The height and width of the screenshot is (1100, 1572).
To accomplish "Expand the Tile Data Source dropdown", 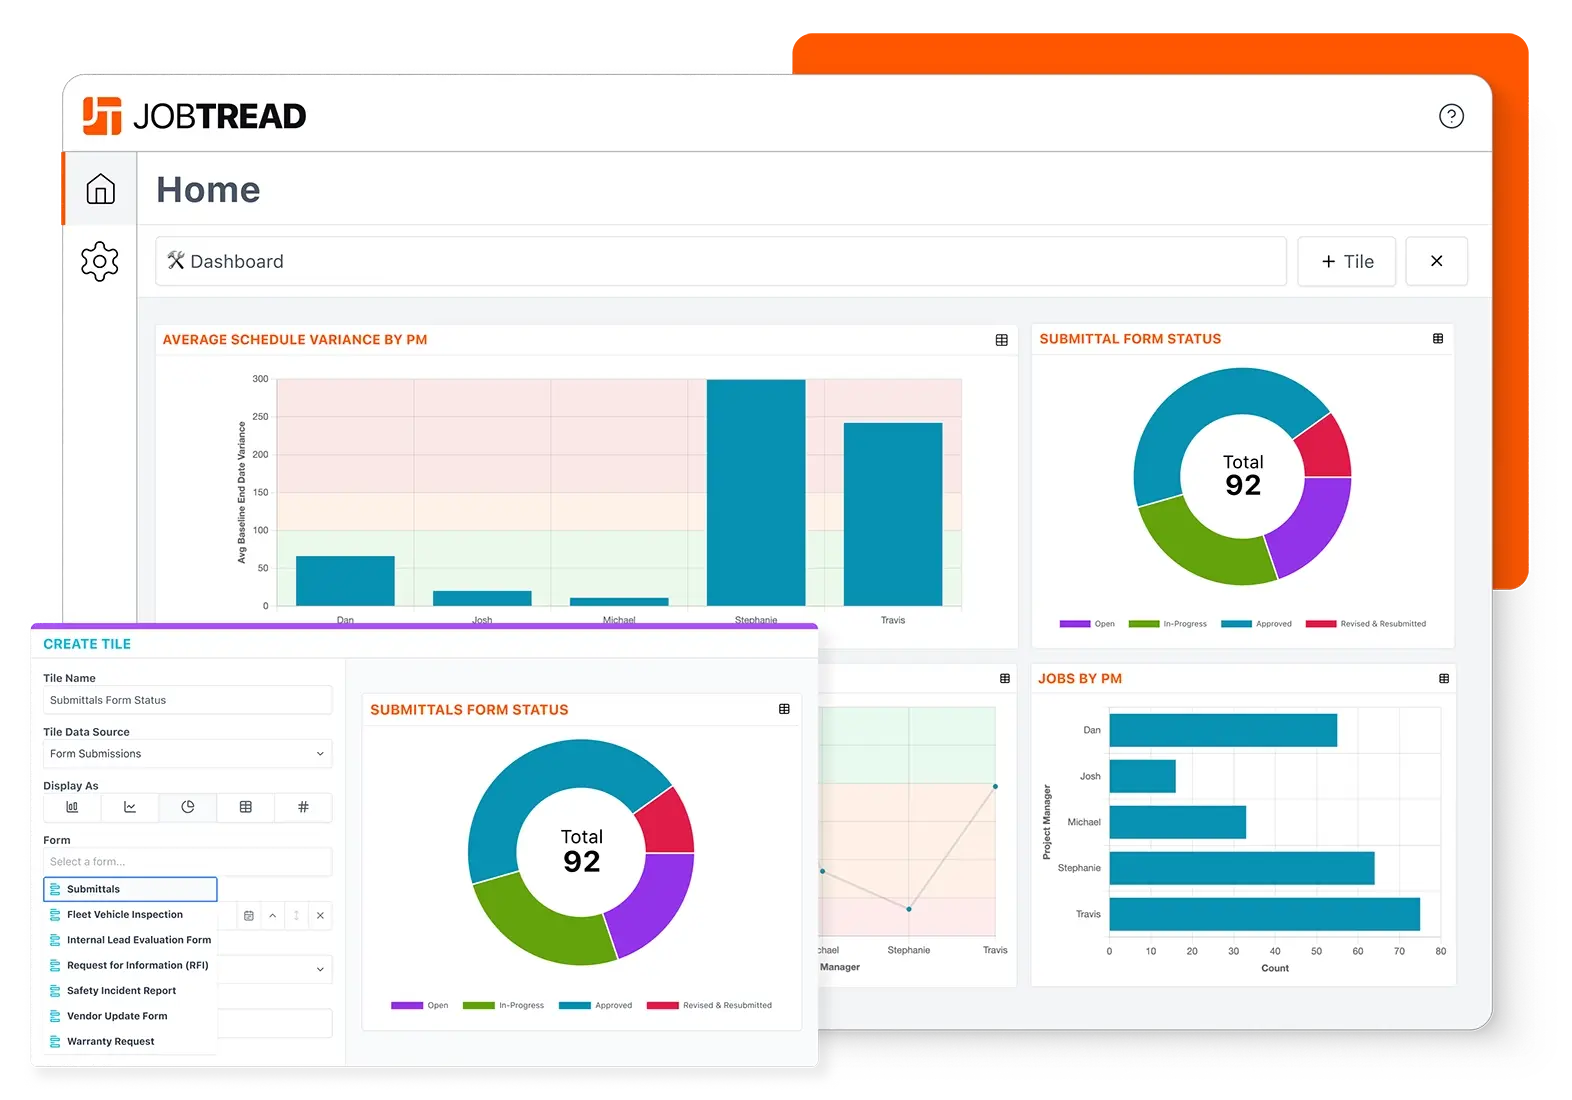I will click(187, 754).
